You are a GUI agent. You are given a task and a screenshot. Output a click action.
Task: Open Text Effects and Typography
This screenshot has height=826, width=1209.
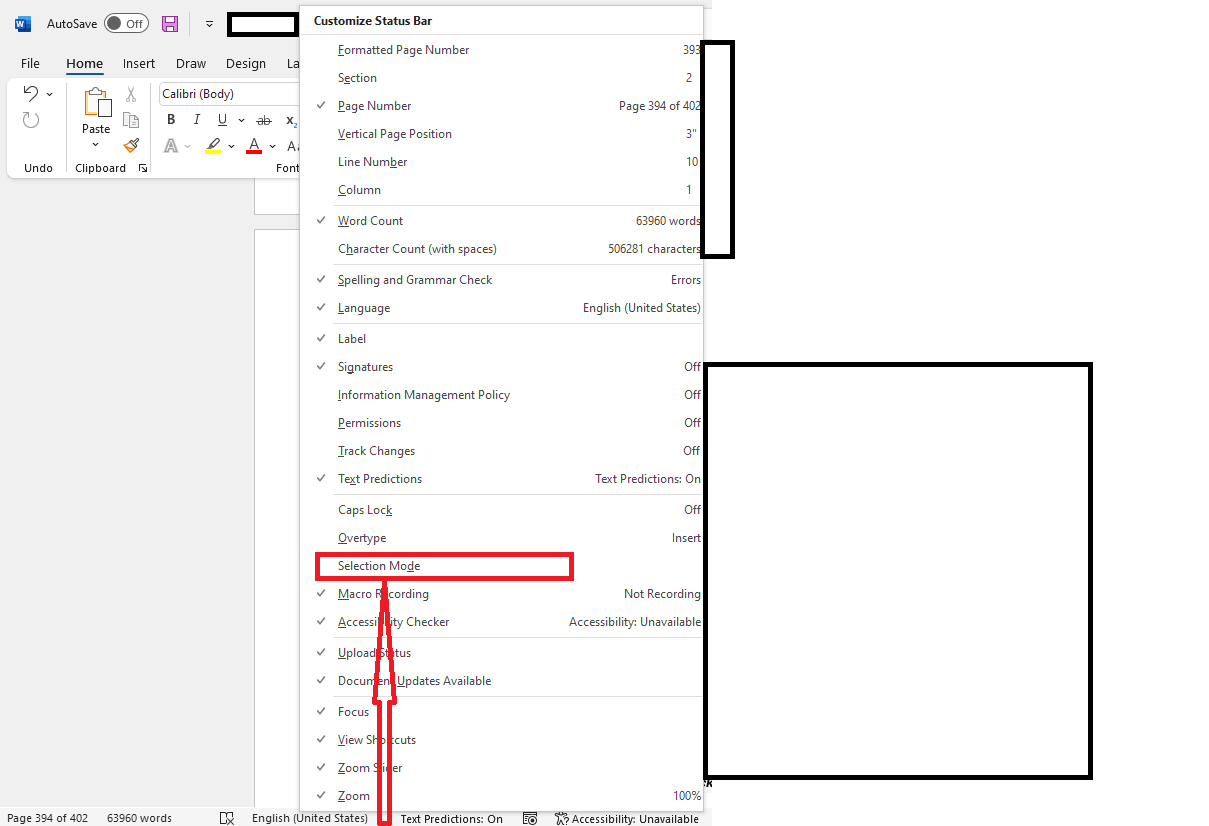[x=171, y=146]
